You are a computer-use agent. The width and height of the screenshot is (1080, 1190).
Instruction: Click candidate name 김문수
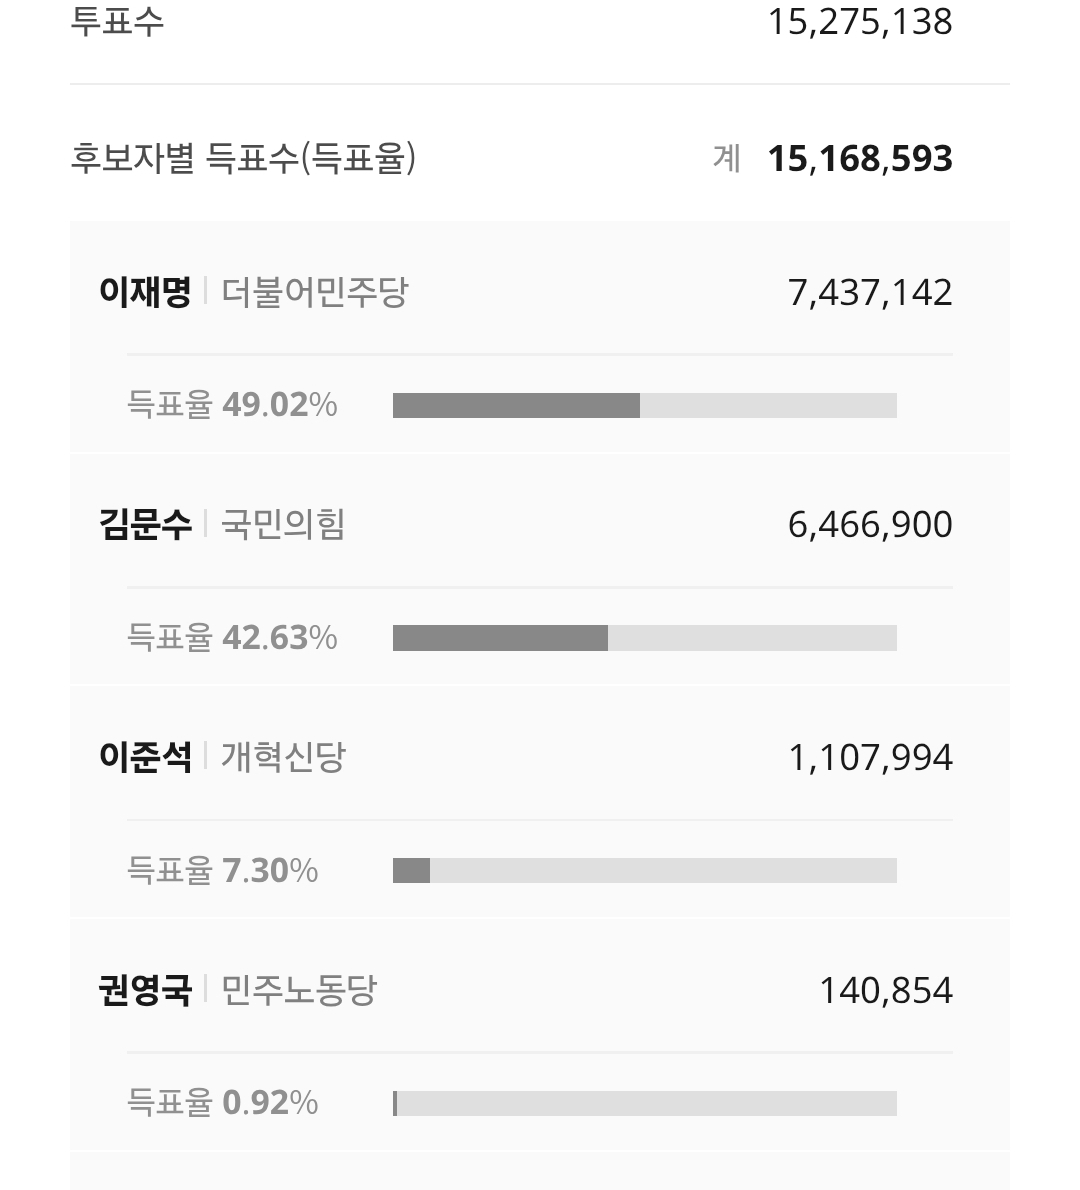(145, 525)
